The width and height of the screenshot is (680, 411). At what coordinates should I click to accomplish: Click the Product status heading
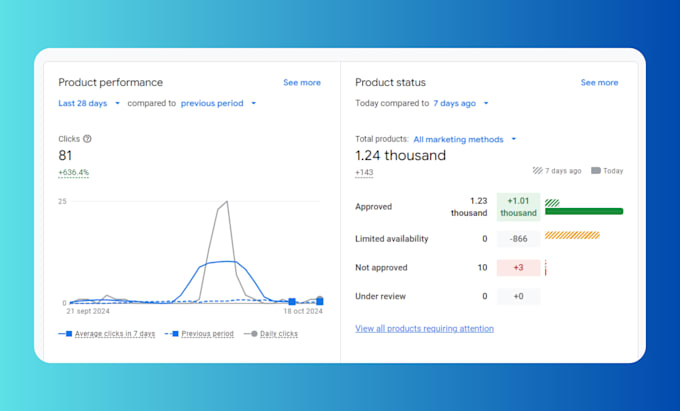(390, 82)
